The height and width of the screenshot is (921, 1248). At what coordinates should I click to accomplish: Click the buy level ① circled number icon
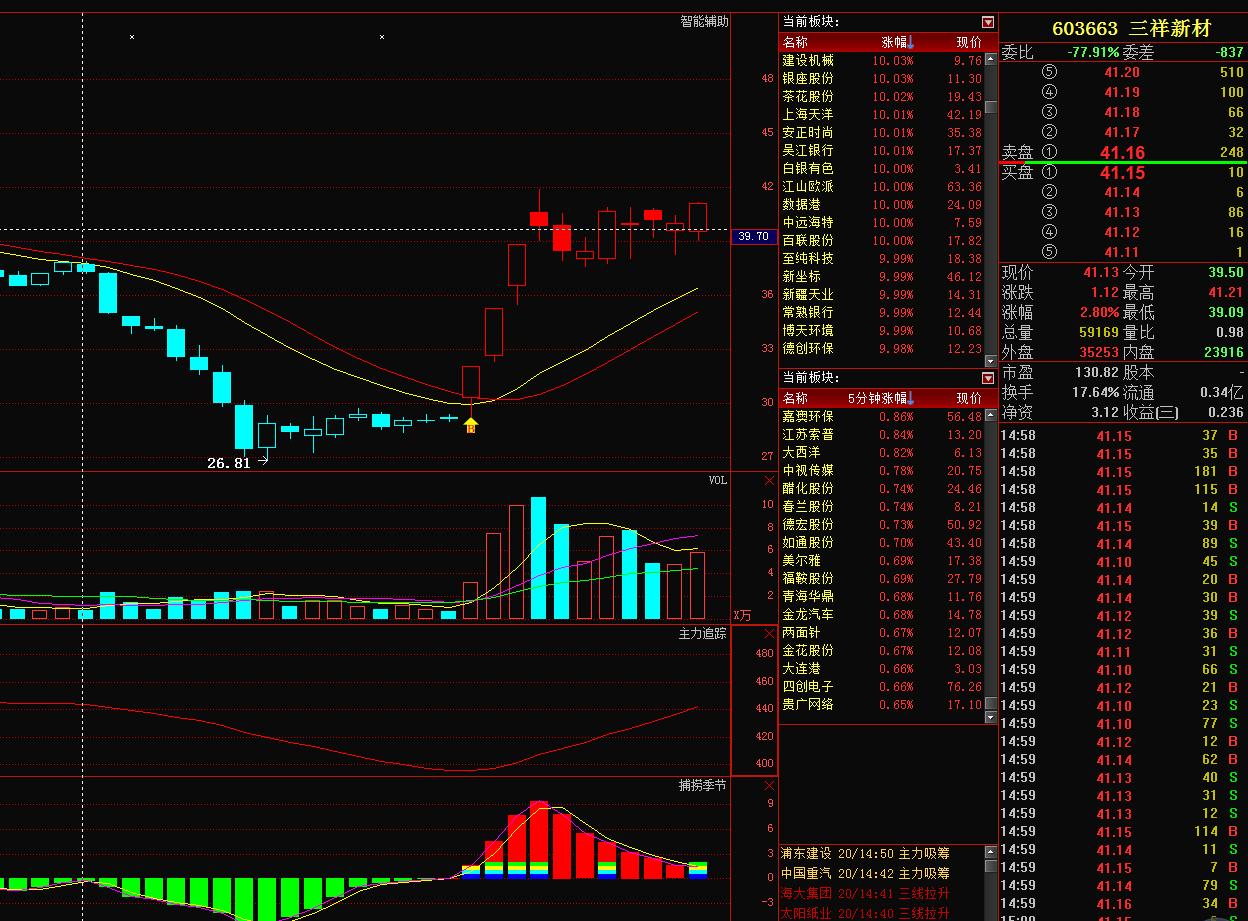(1049, 173)
